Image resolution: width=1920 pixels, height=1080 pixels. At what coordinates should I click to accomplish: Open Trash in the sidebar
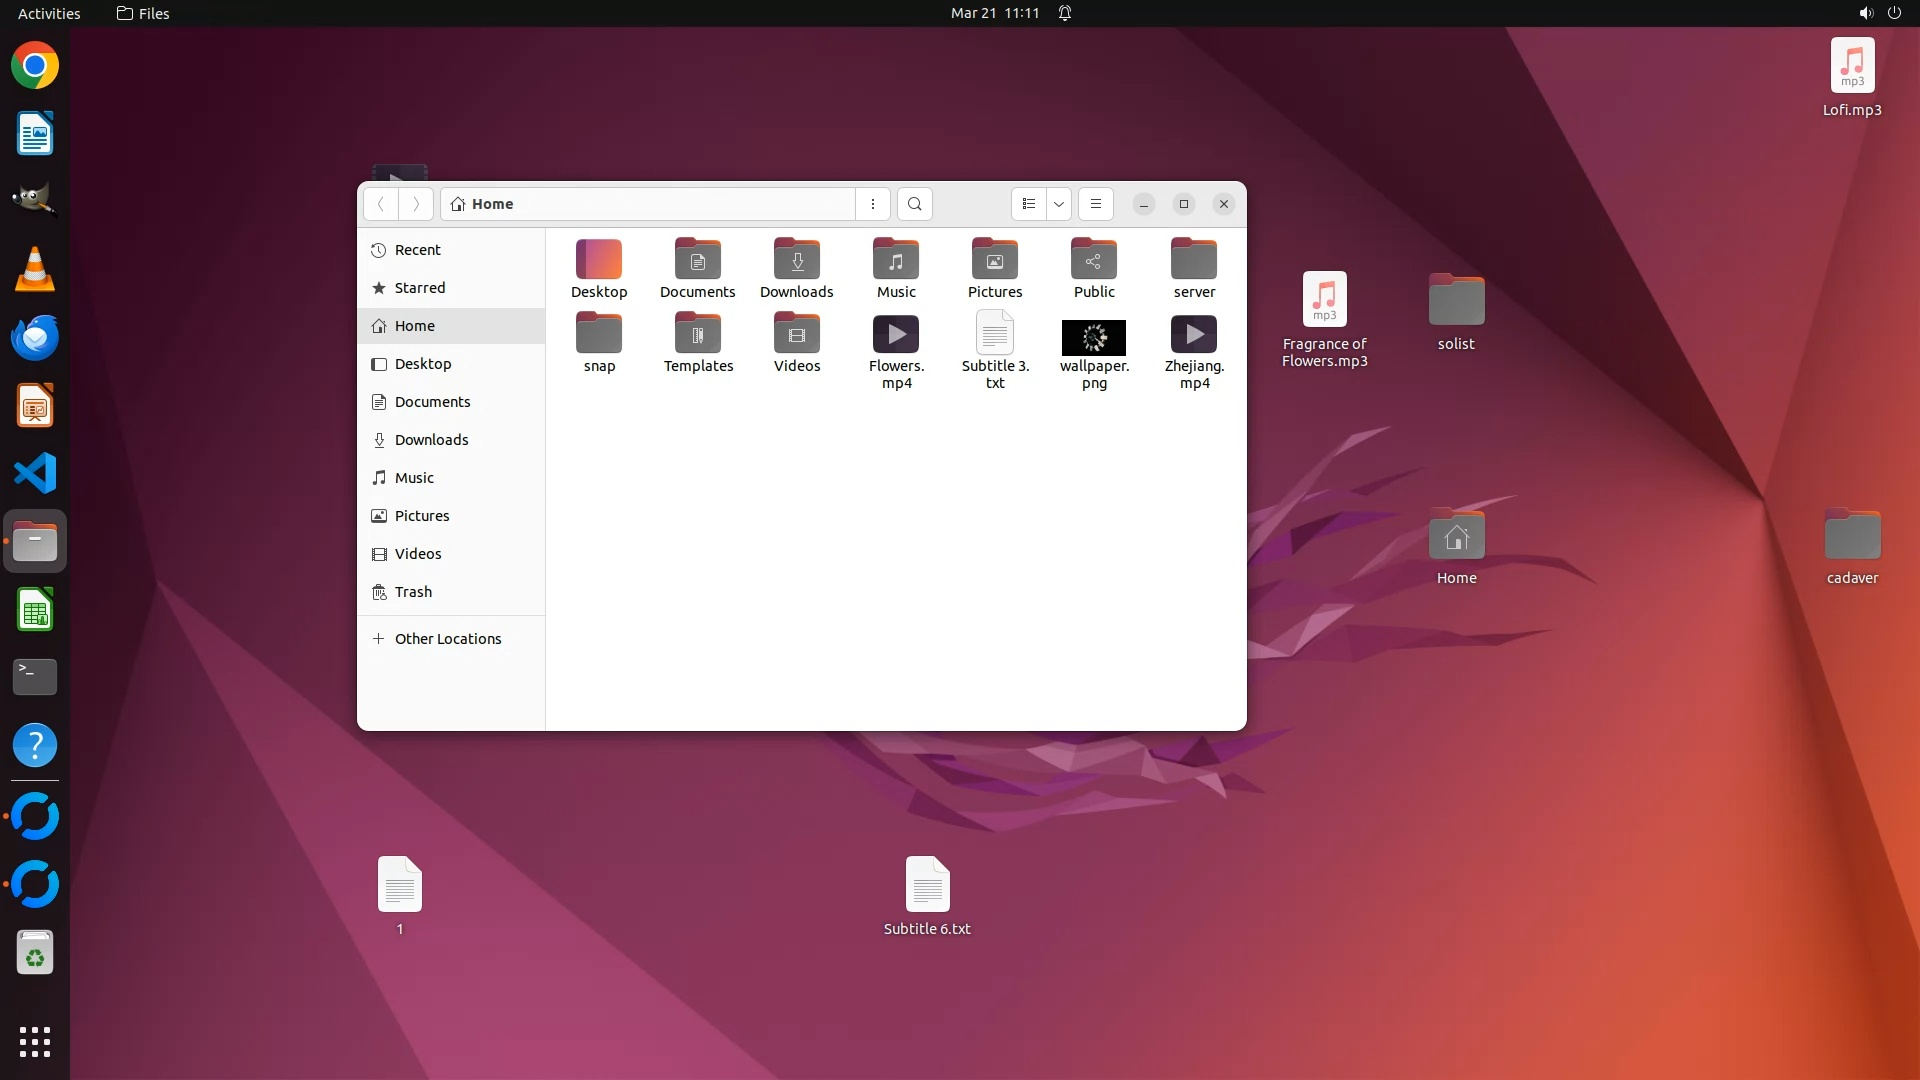pos(413,592)
